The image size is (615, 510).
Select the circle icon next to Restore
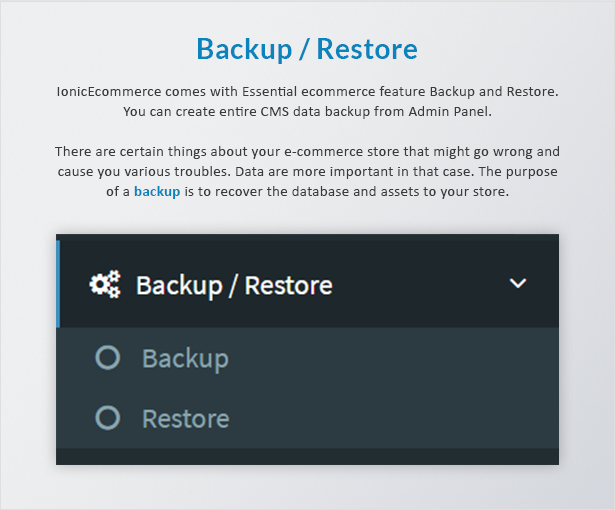[107, 417]
